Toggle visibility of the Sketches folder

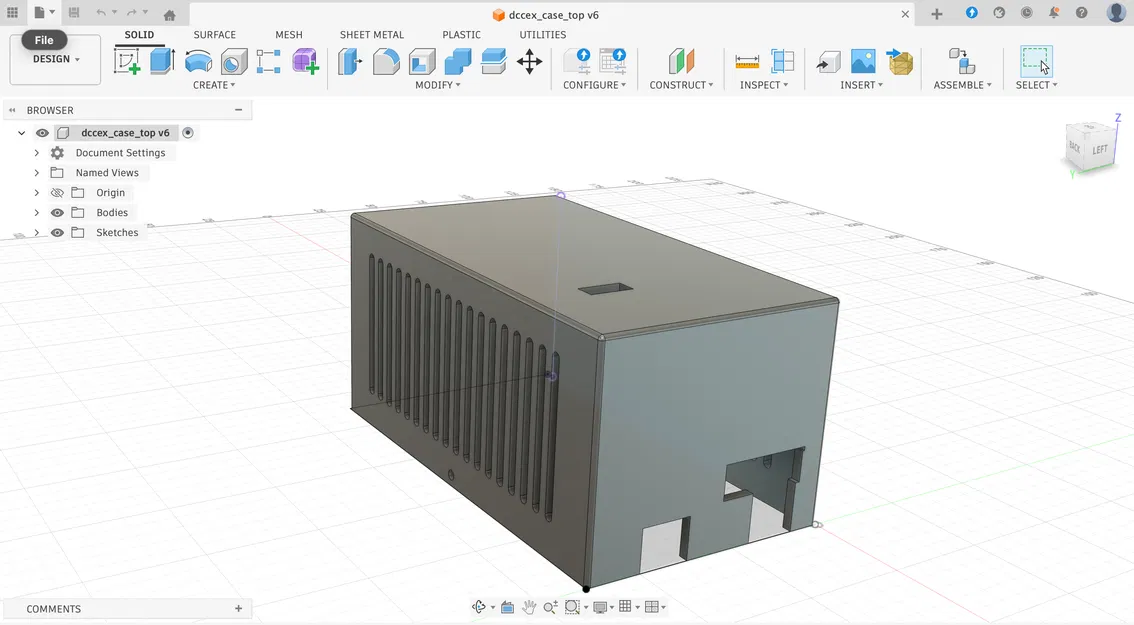coord(57,232)
